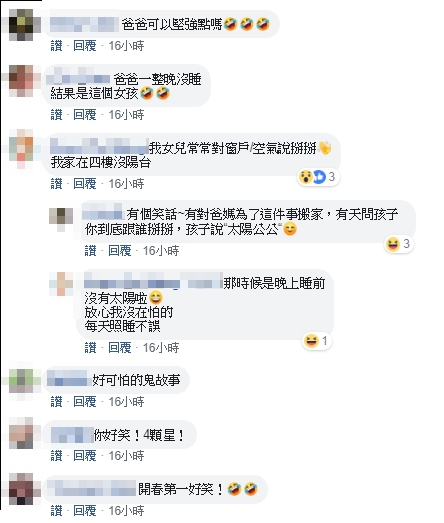Open the avatar of the 爸爸可以堅強點嗎 commenter

(x=21, y=25)
